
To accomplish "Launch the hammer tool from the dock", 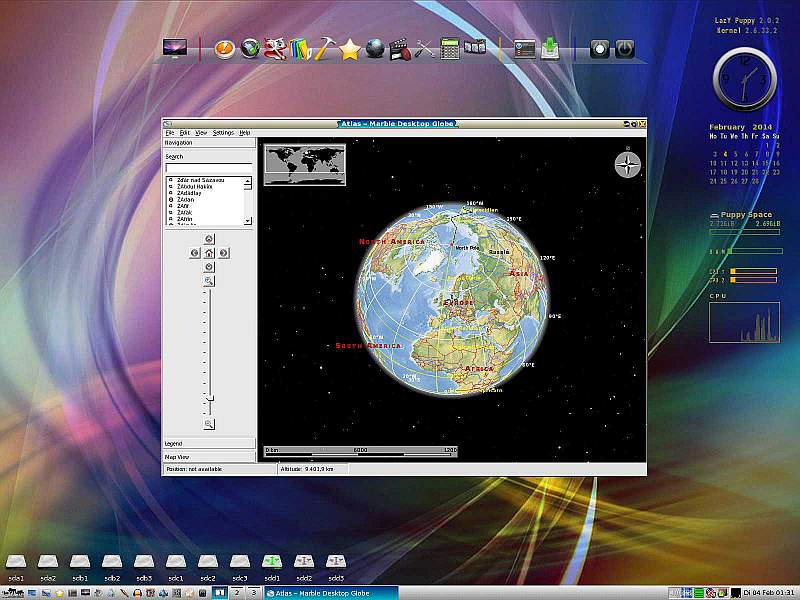I will (x=324, y=49).
